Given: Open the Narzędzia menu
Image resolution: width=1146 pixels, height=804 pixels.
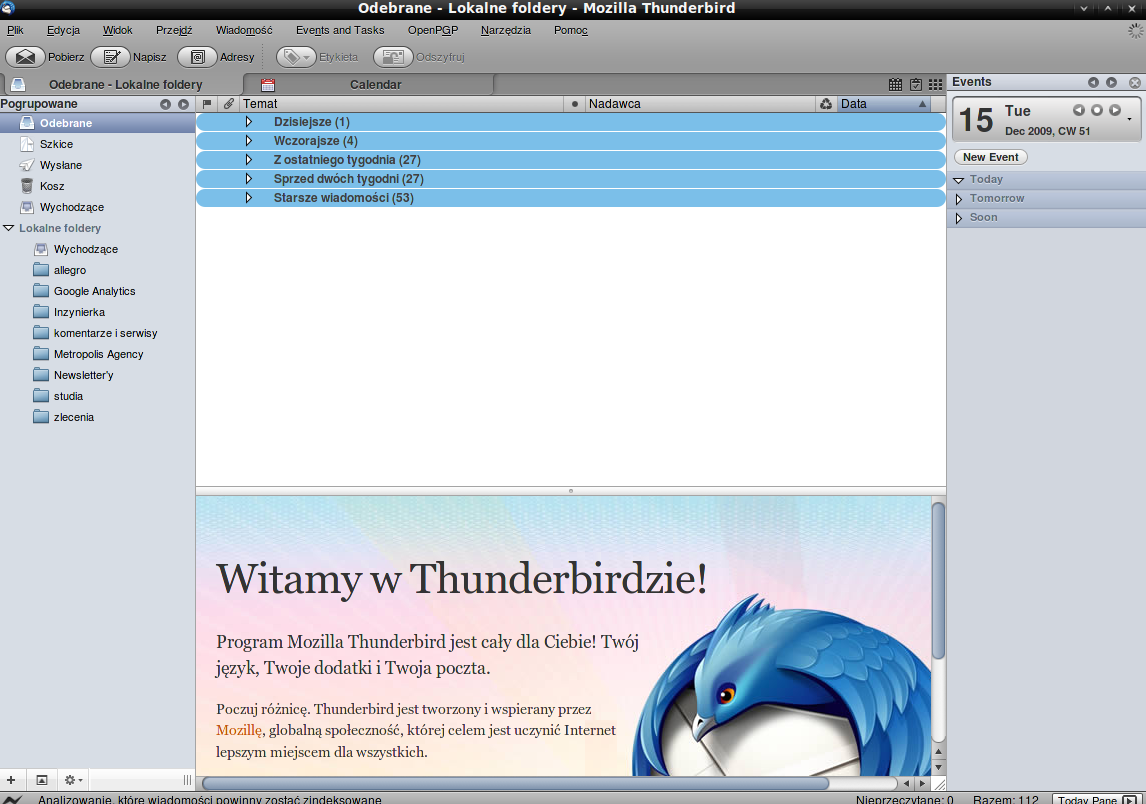Looking at the screenshot, I should click(x=506, y=30).
